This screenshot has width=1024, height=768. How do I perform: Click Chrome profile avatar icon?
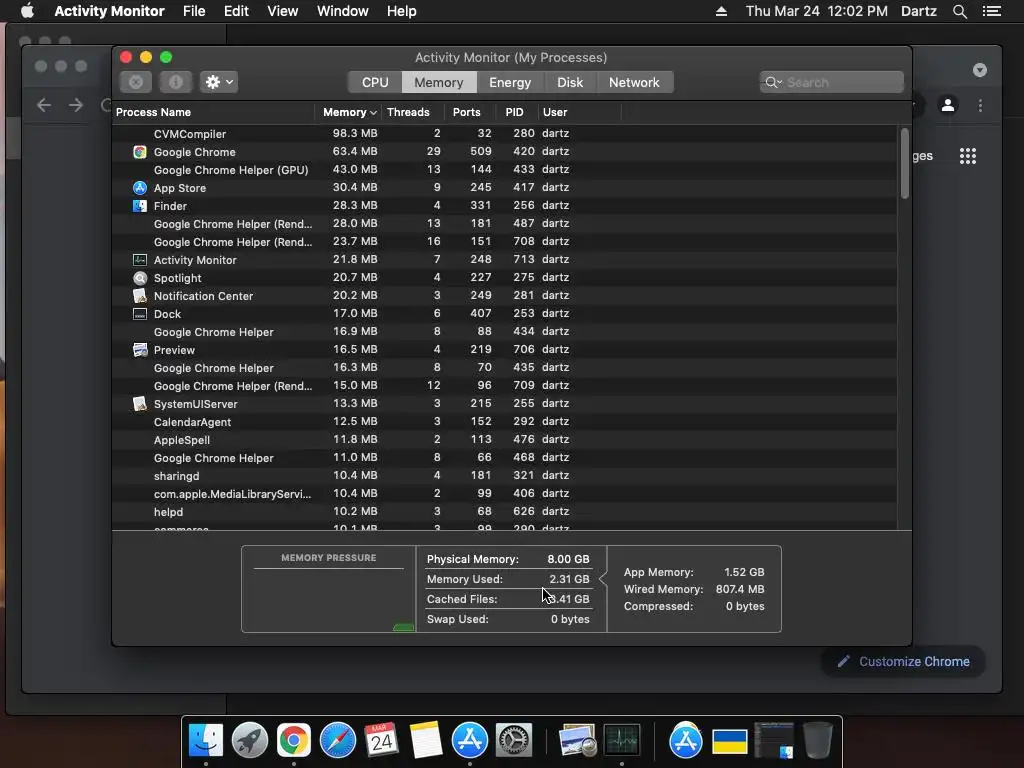pos(948,104)
